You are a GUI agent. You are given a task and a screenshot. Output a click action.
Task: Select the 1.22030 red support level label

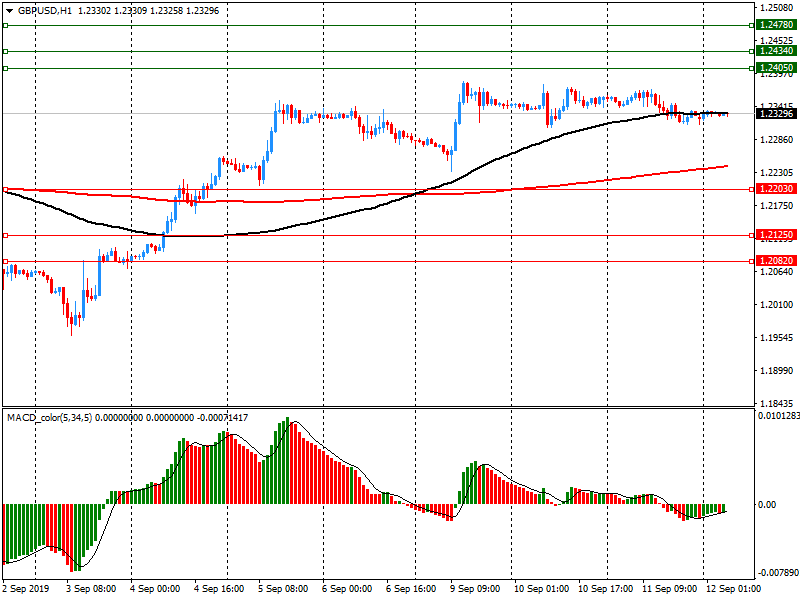click(776, 189)
